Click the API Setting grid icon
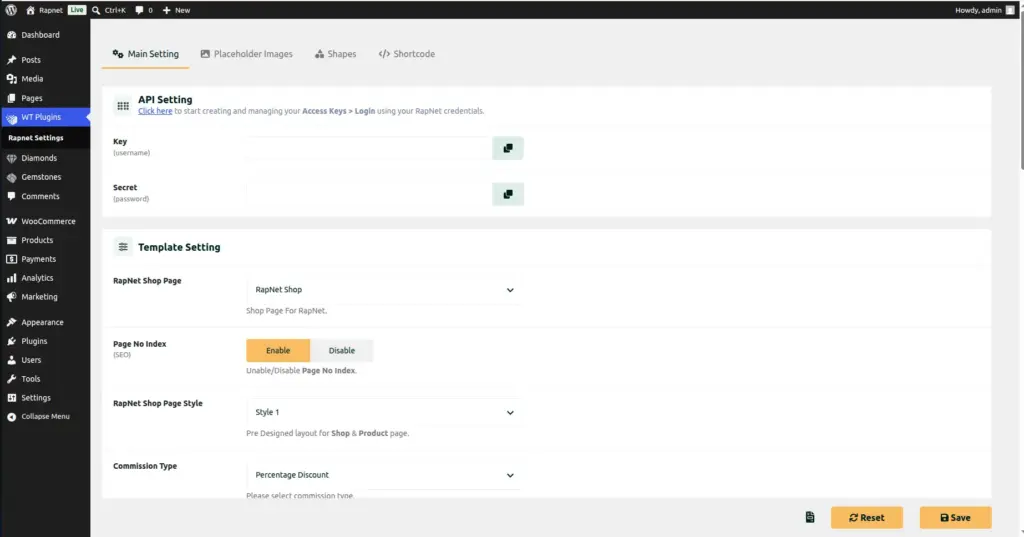The image size is (1024, 537). point(123,105)
